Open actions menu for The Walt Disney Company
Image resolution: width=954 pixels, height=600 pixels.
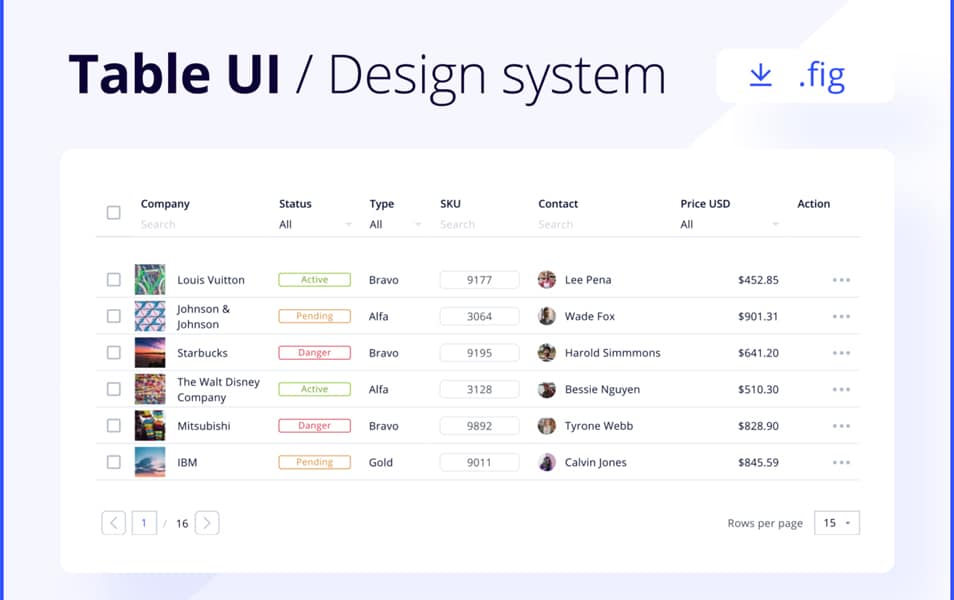point(839,389)
